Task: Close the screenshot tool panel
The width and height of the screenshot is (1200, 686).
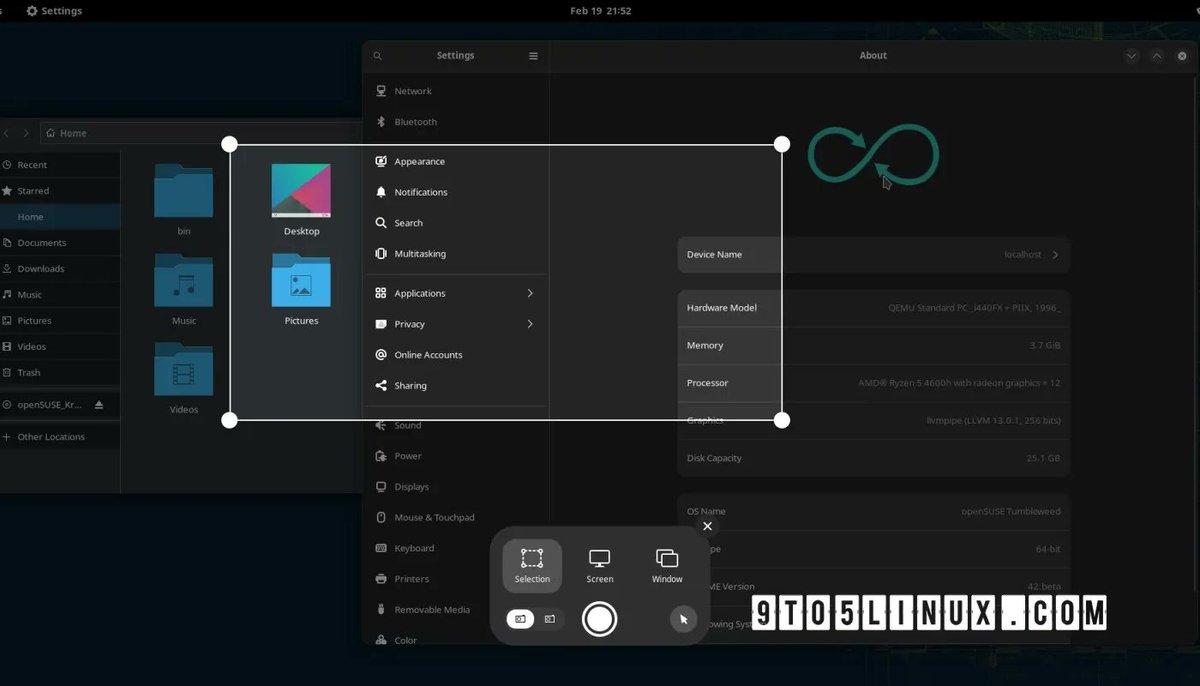Action: (707, 526)
